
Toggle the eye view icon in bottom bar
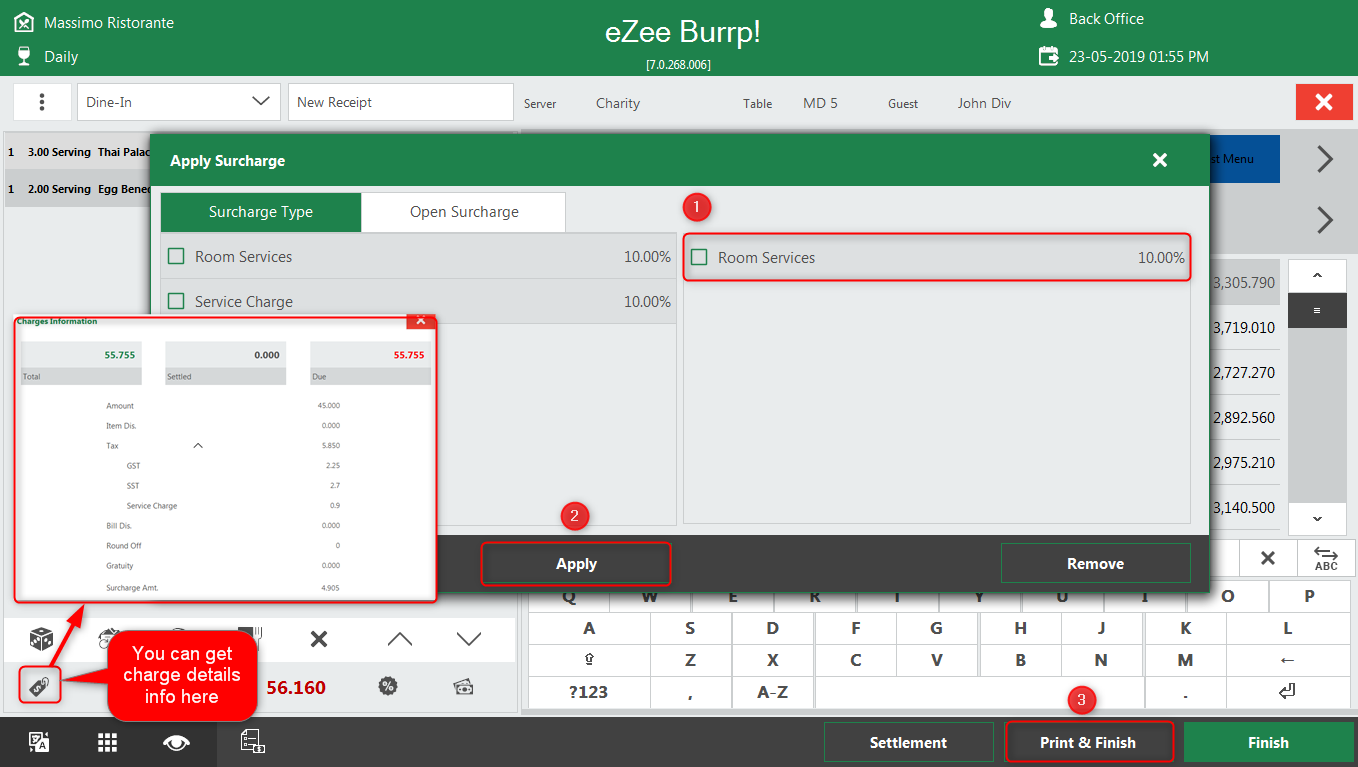pos(177,742)
